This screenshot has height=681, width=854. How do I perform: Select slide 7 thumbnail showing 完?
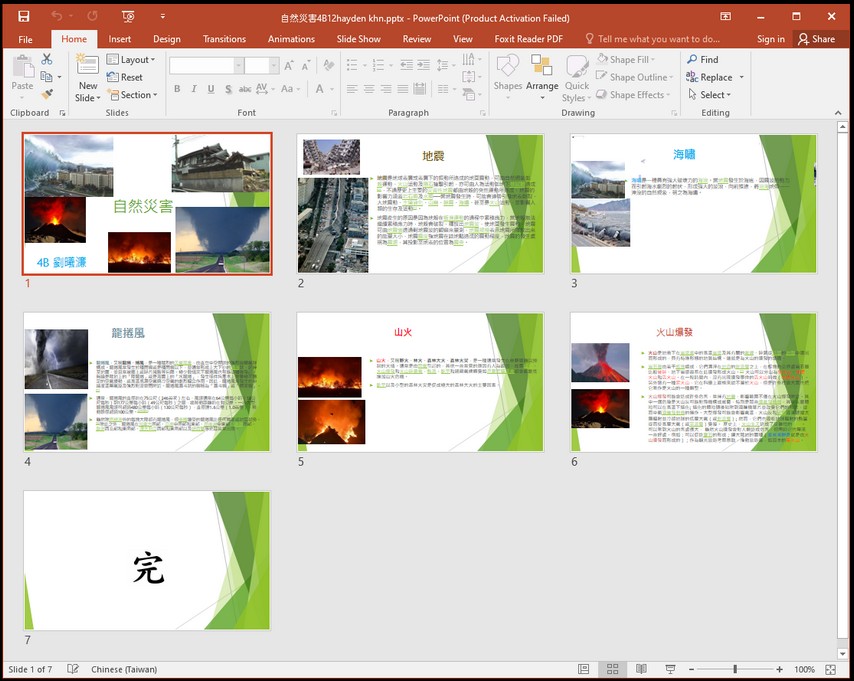147,561
